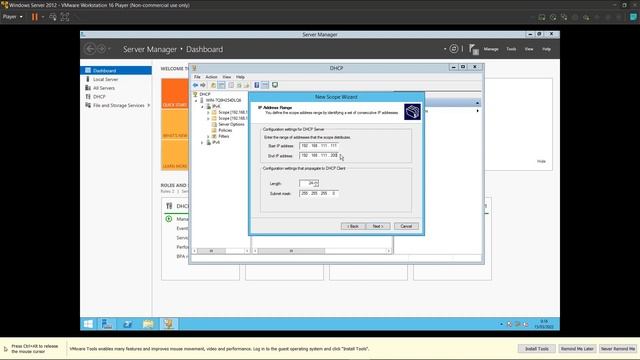Expand the Filters node
Viewport: 640px width, 360px height.
click(x=208, y=136)
